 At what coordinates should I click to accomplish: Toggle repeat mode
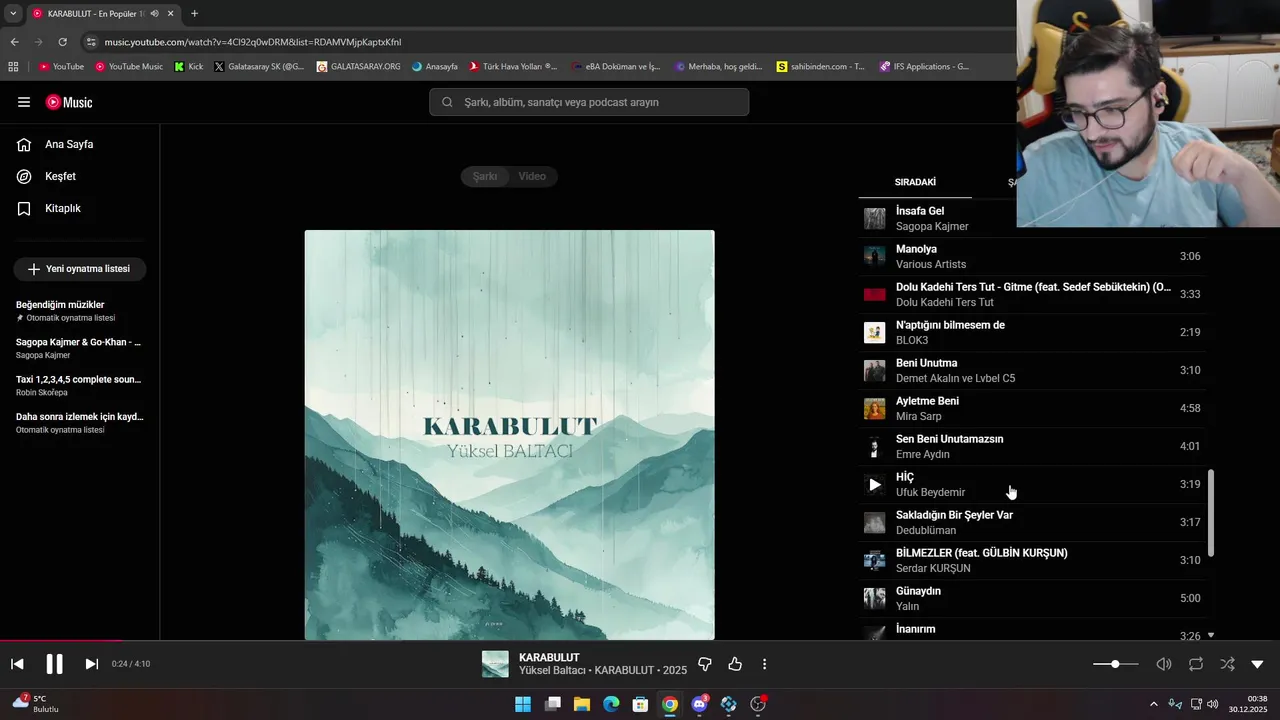[1195, 664]
